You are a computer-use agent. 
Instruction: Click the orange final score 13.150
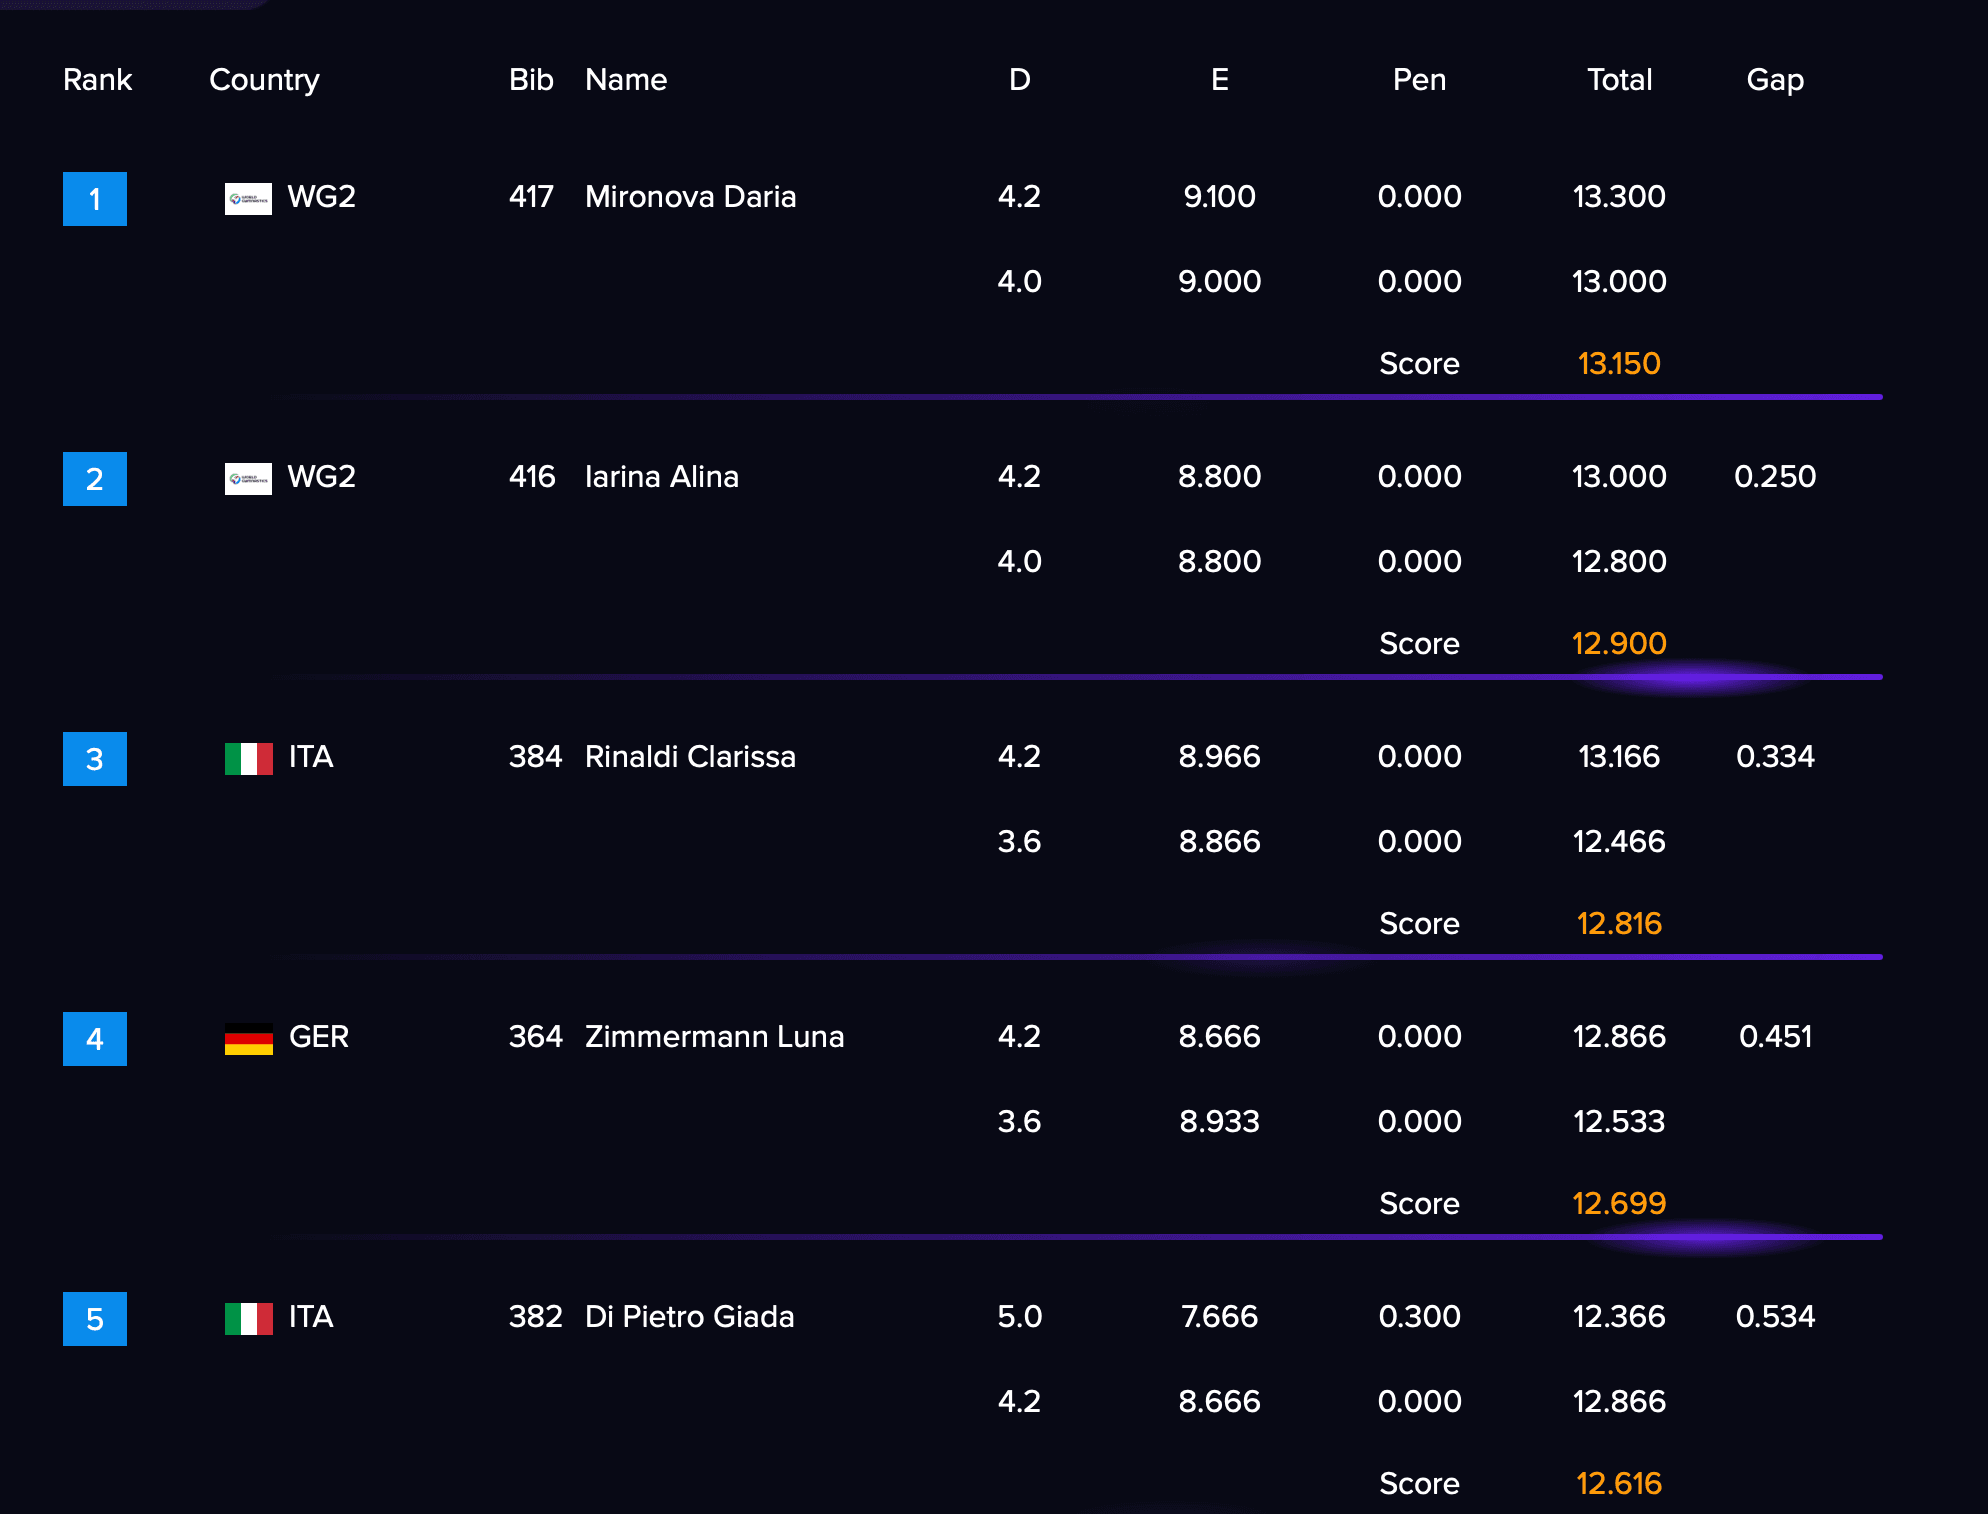(x=1619, y=363)
